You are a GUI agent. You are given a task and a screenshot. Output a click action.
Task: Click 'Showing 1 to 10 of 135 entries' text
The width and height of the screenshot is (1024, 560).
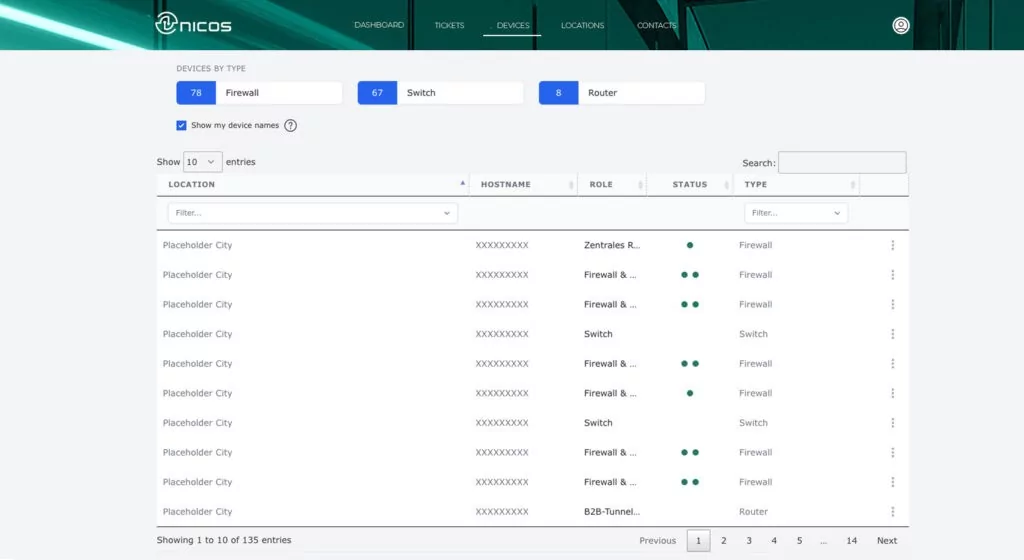pyautogui.click(x=224, y=540)
